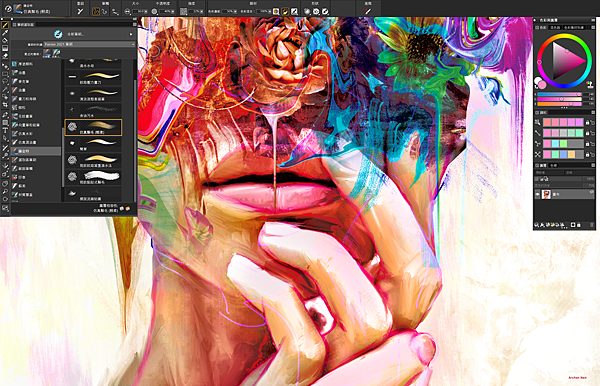Open the Color panel options menu

coord(593,28)
